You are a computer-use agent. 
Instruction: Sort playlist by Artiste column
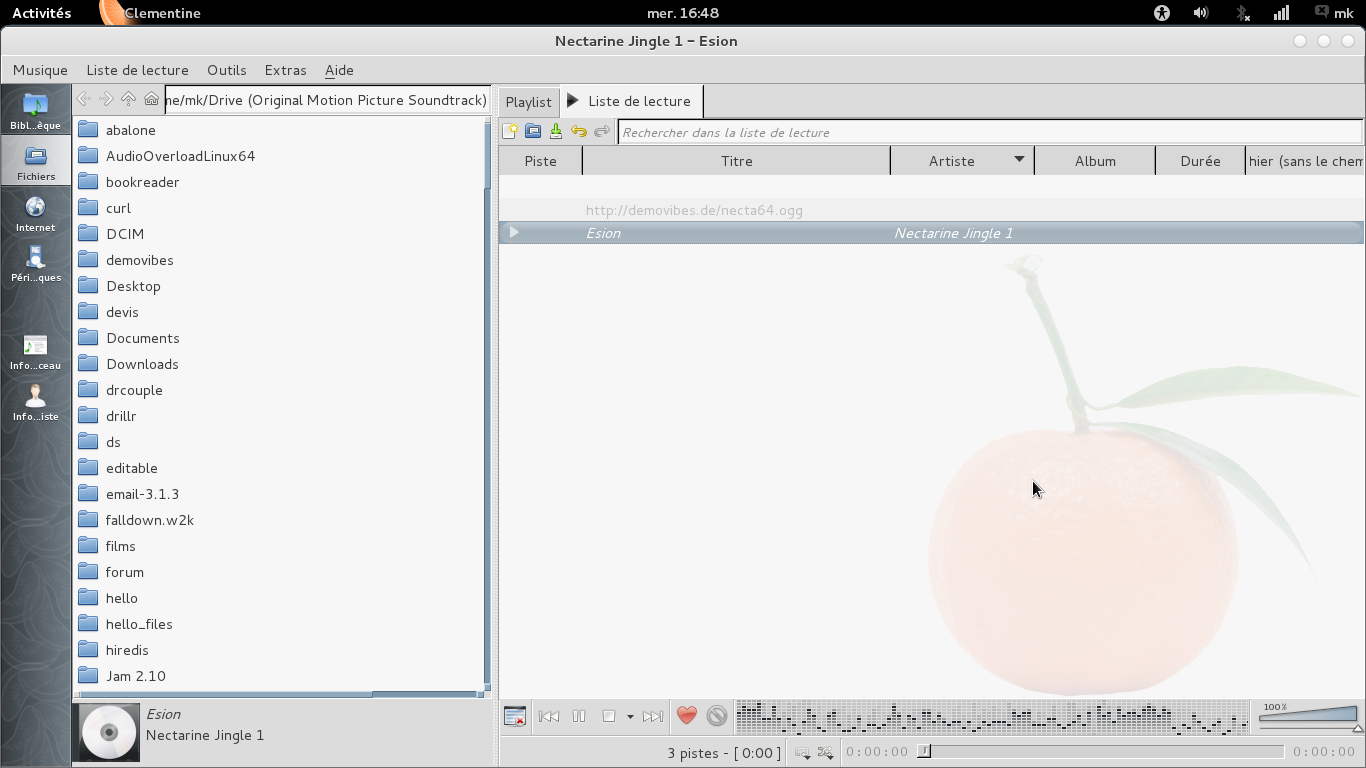pyautogui.click(x=962, y=160)
